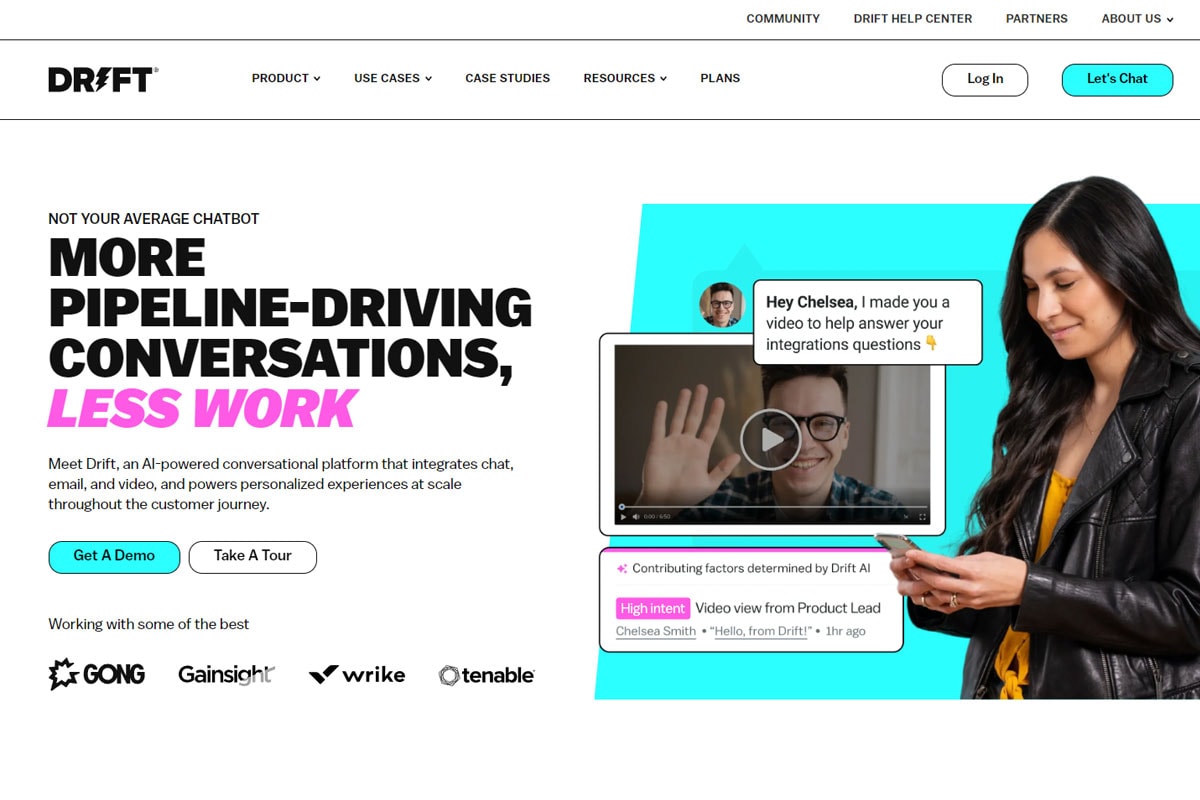The width and height of the screenshot is (1200, 800).
Task: Click the sparkle icon beside Contributing factors
Action: [622, 569]
